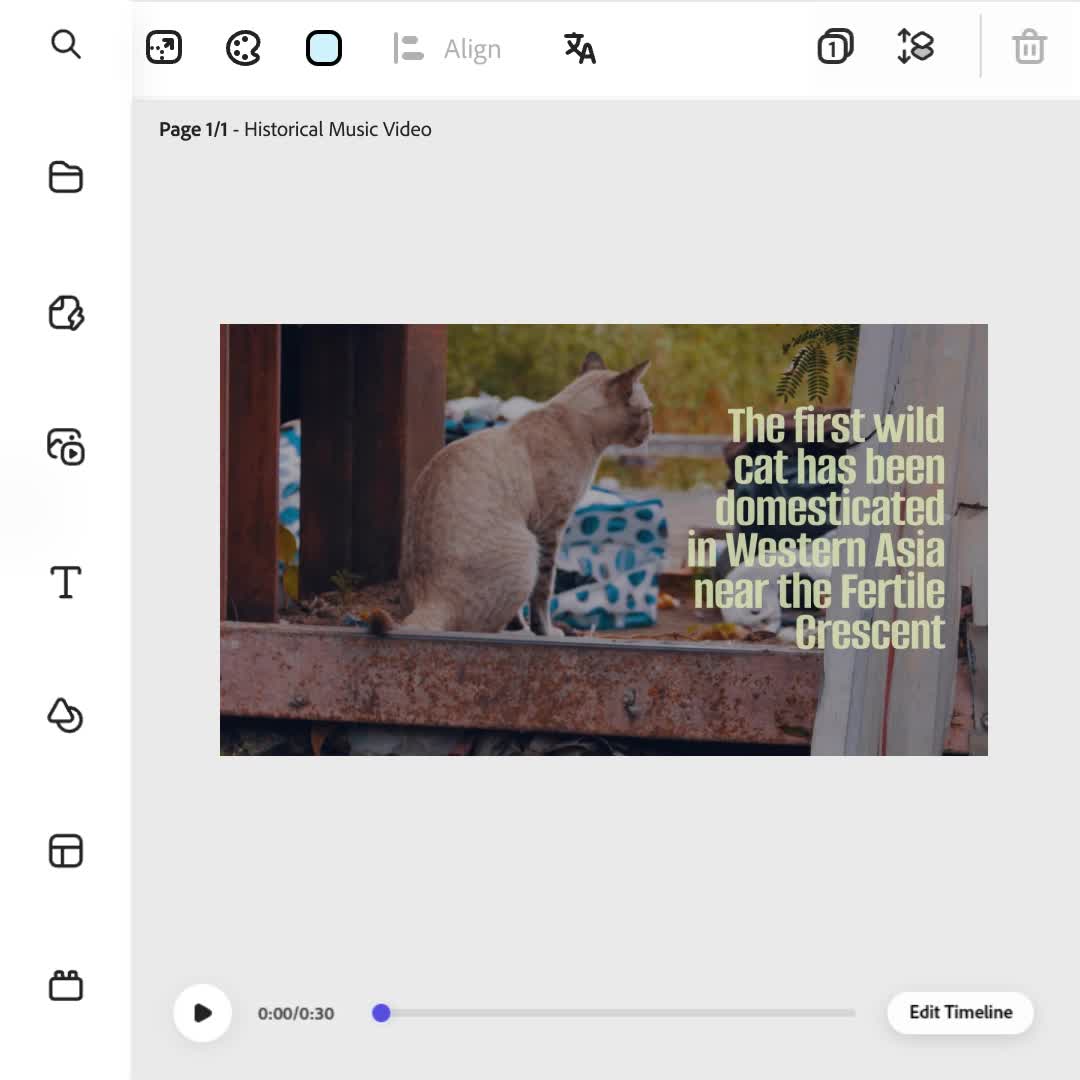
Task: Open the layer order arrows icon
Action: coord(916,47)
